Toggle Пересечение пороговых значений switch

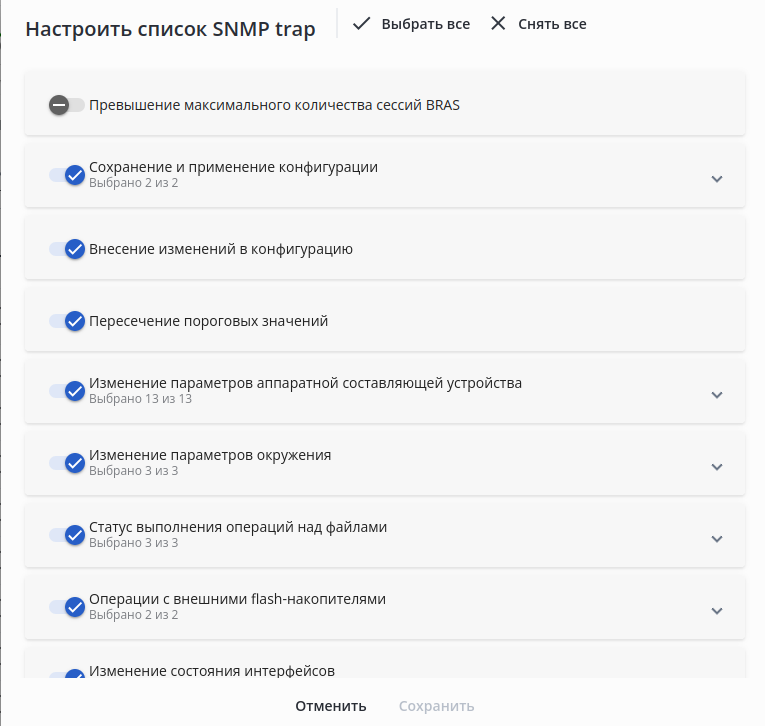[67, 321]
